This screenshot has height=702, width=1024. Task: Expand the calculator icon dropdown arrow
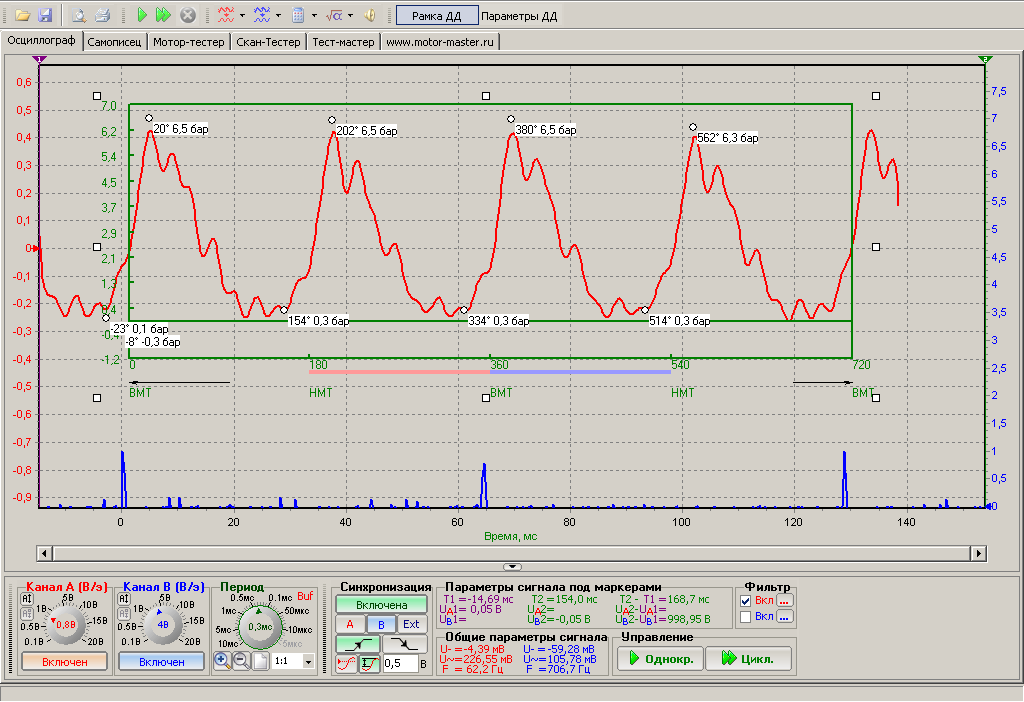coord(314,15)
